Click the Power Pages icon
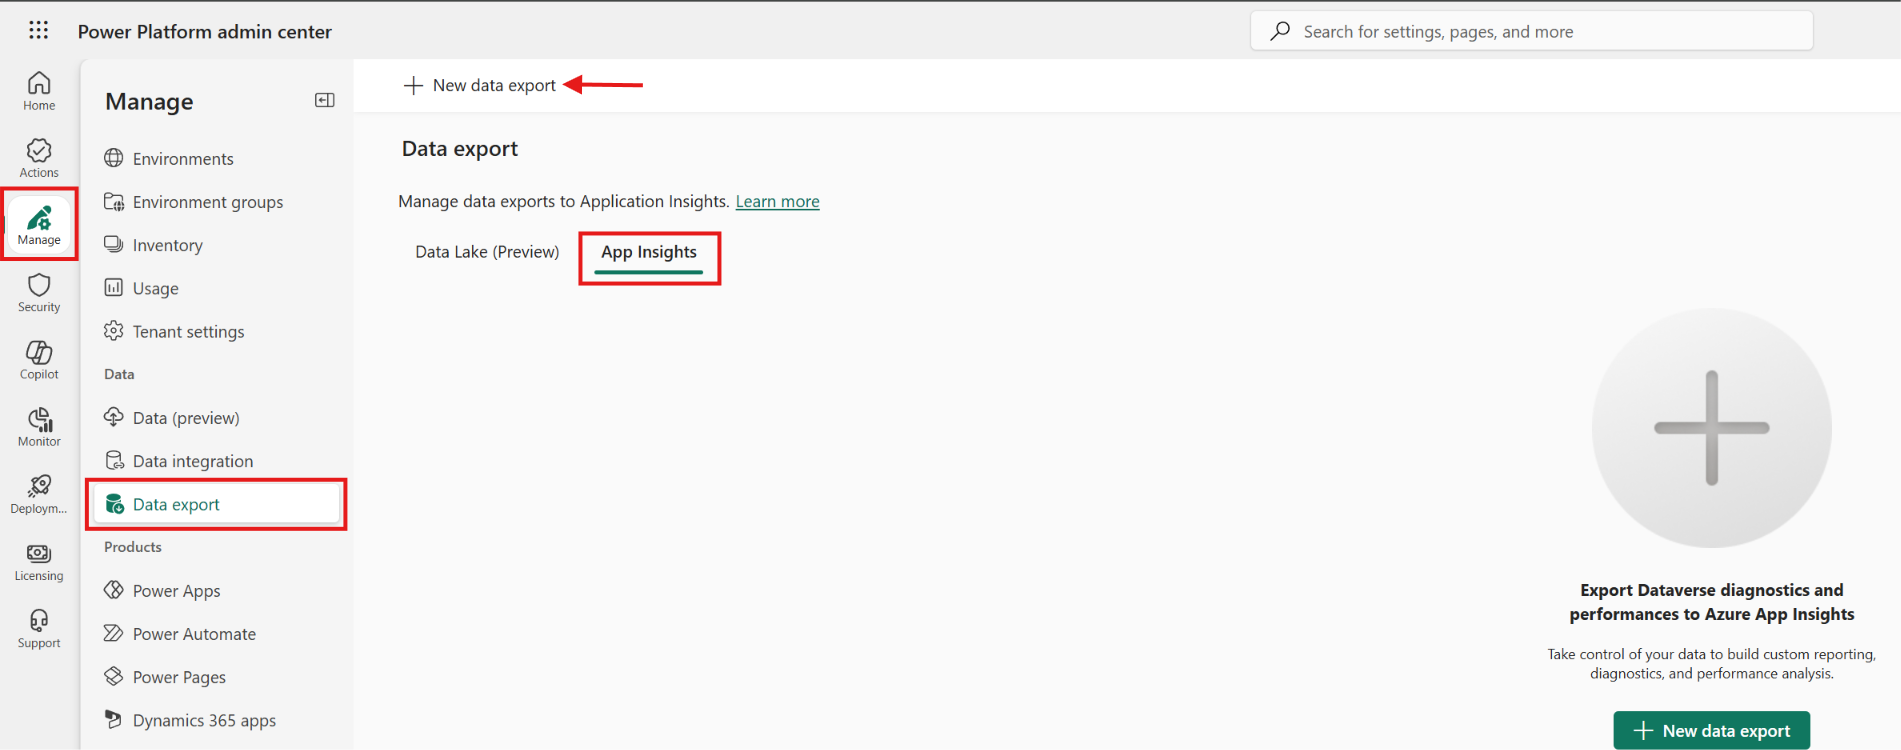Screen dimensions: 1901x750 114,676
